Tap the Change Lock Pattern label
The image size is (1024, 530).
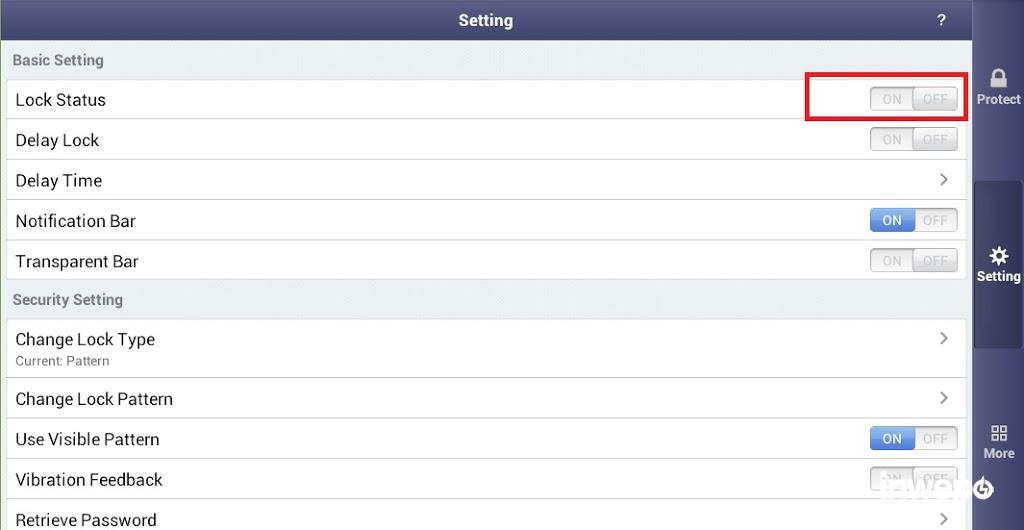pyautogui.click(x=94, y=399)
